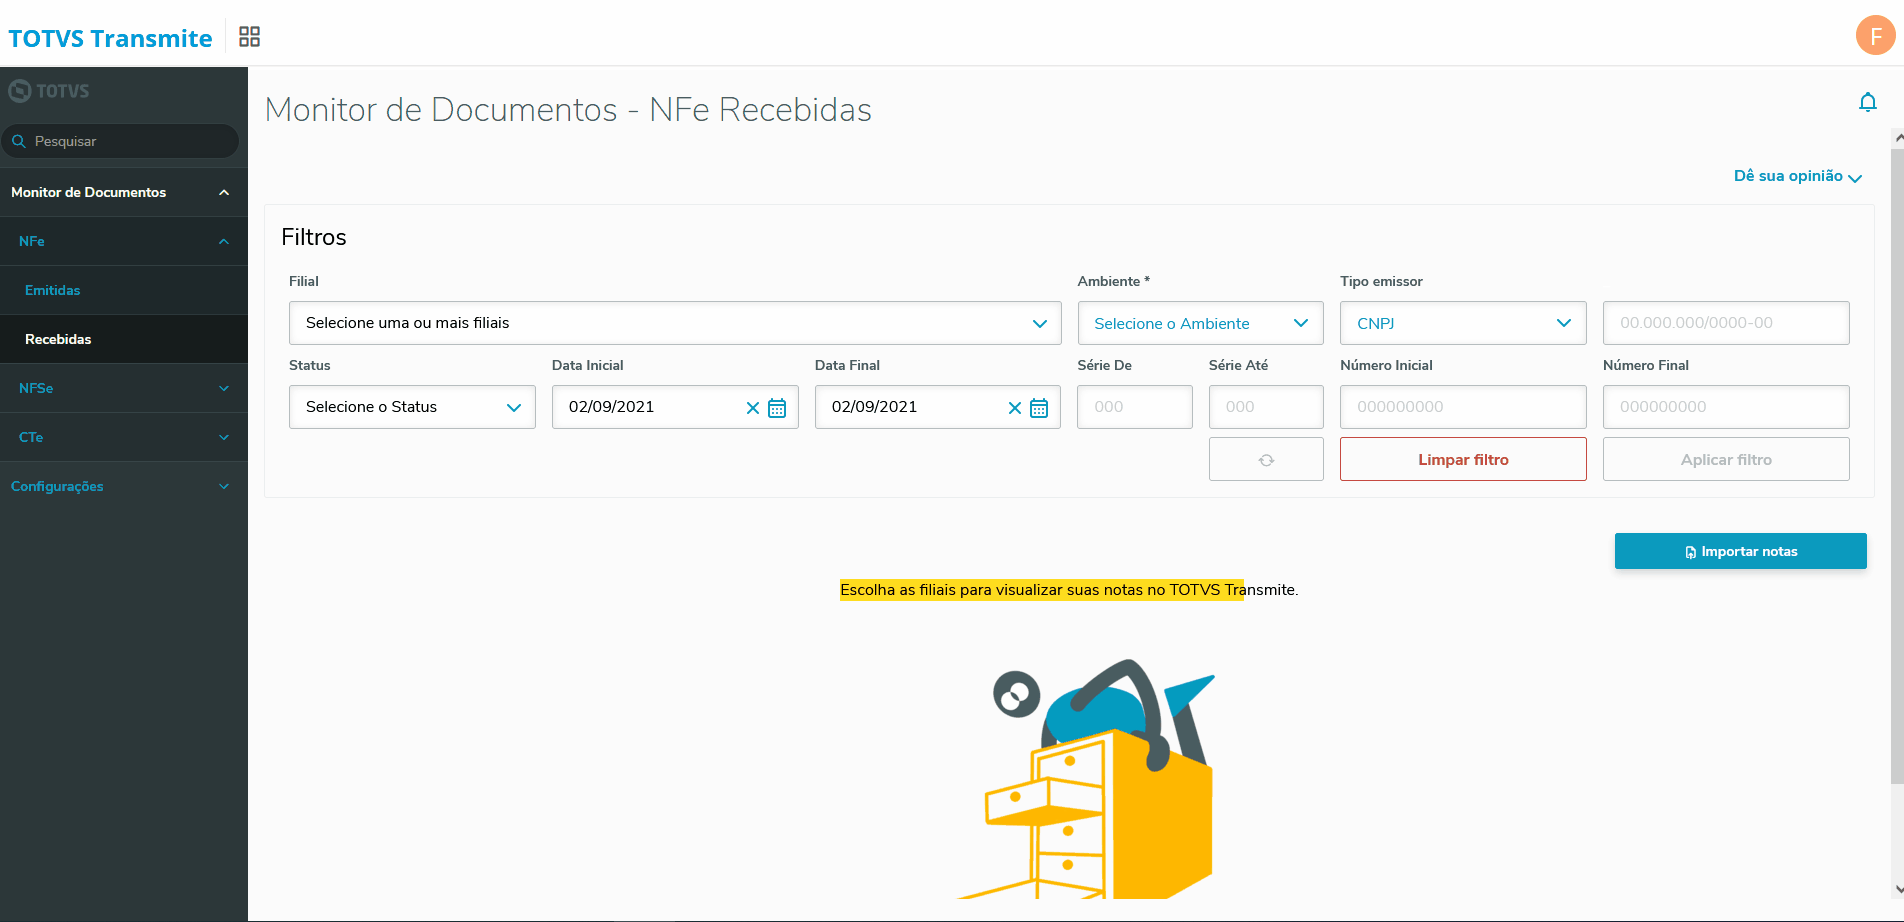Click the refresh icon button
Image resolution: width=1904 pixels, height=922 pixels.
(1266, 460)
